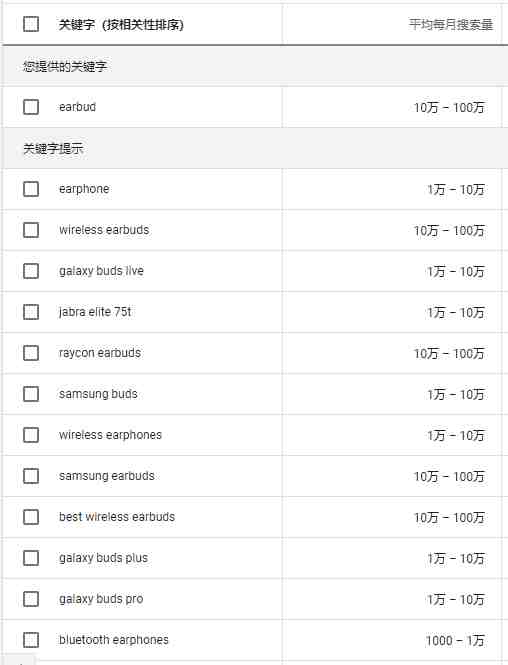
Task: Click the 1000 – 1万 volume for bluetooth earphones
Action: (x=455, y=640)
